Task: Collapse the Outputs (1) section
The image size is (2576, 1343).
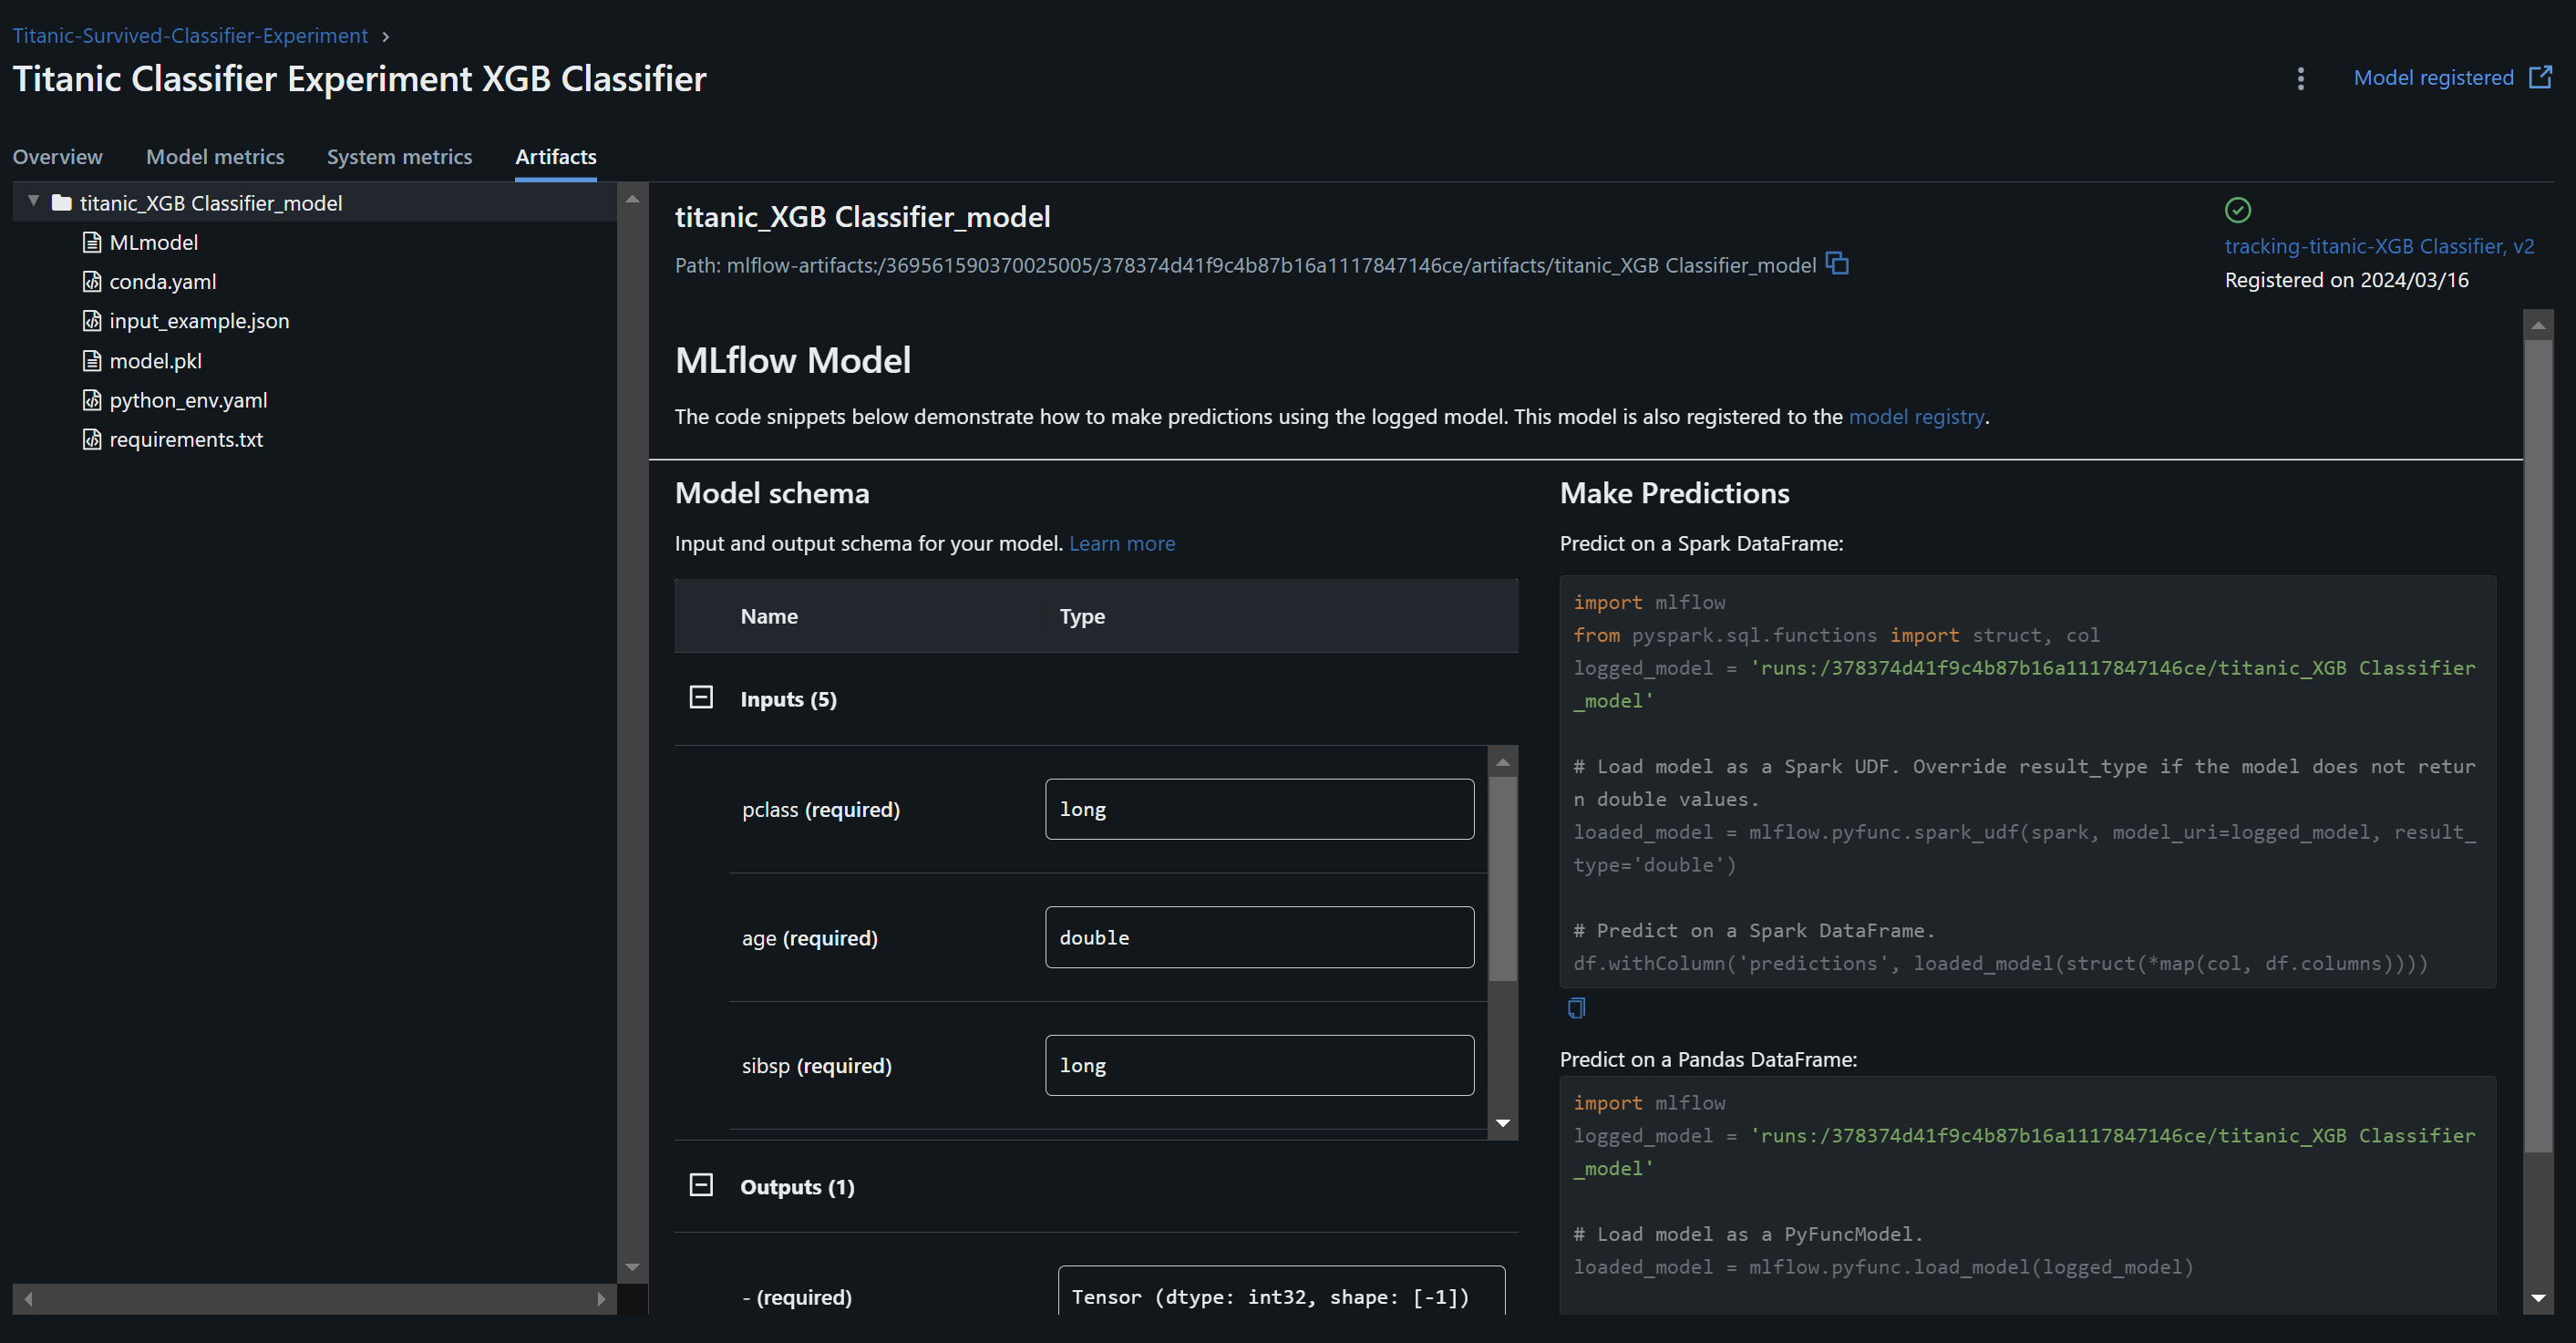Action: (x=701, y=1184)
